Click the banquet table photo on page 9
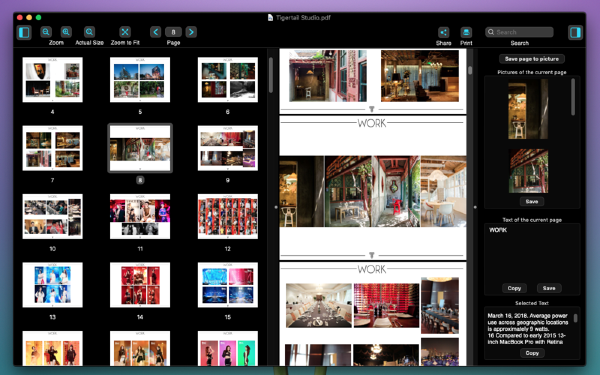600x375 pixels. coord(319,305)
